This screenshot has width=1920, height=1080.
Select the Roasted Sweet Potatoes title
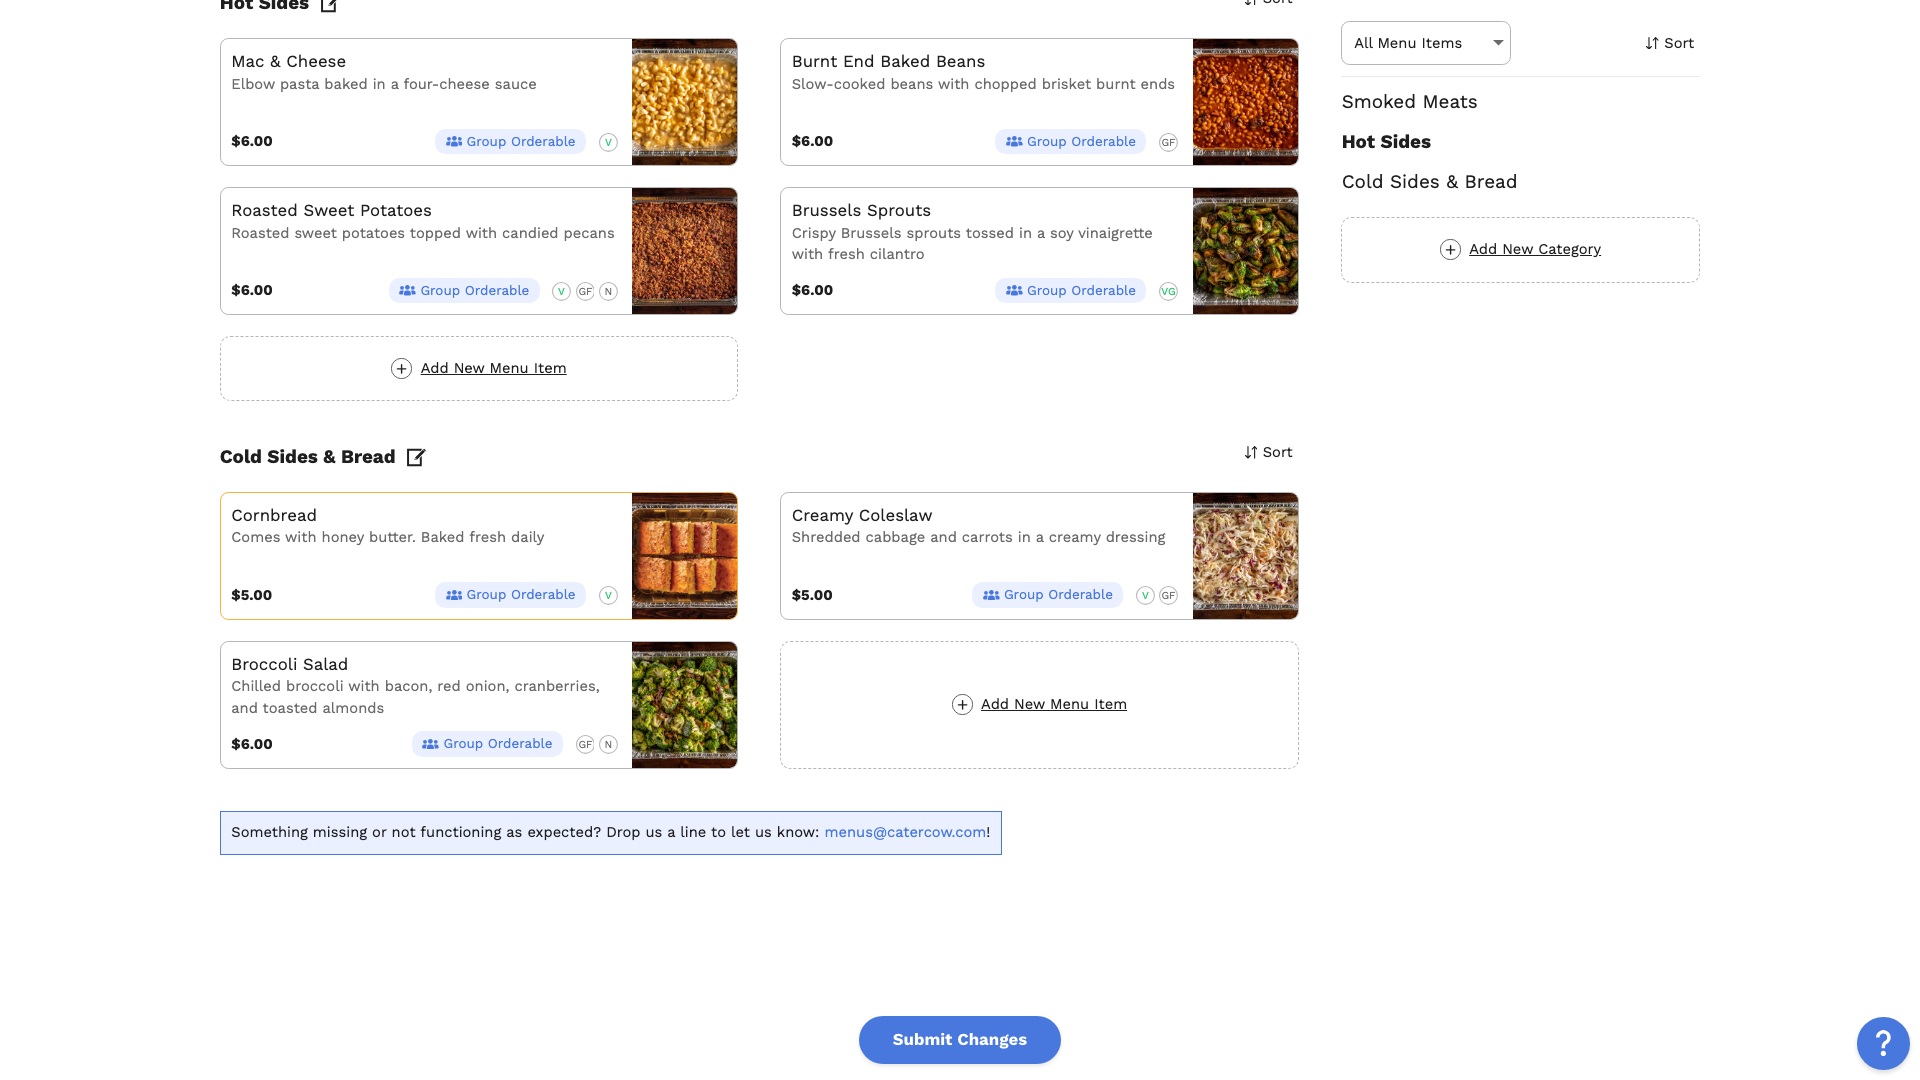(331, 211)
